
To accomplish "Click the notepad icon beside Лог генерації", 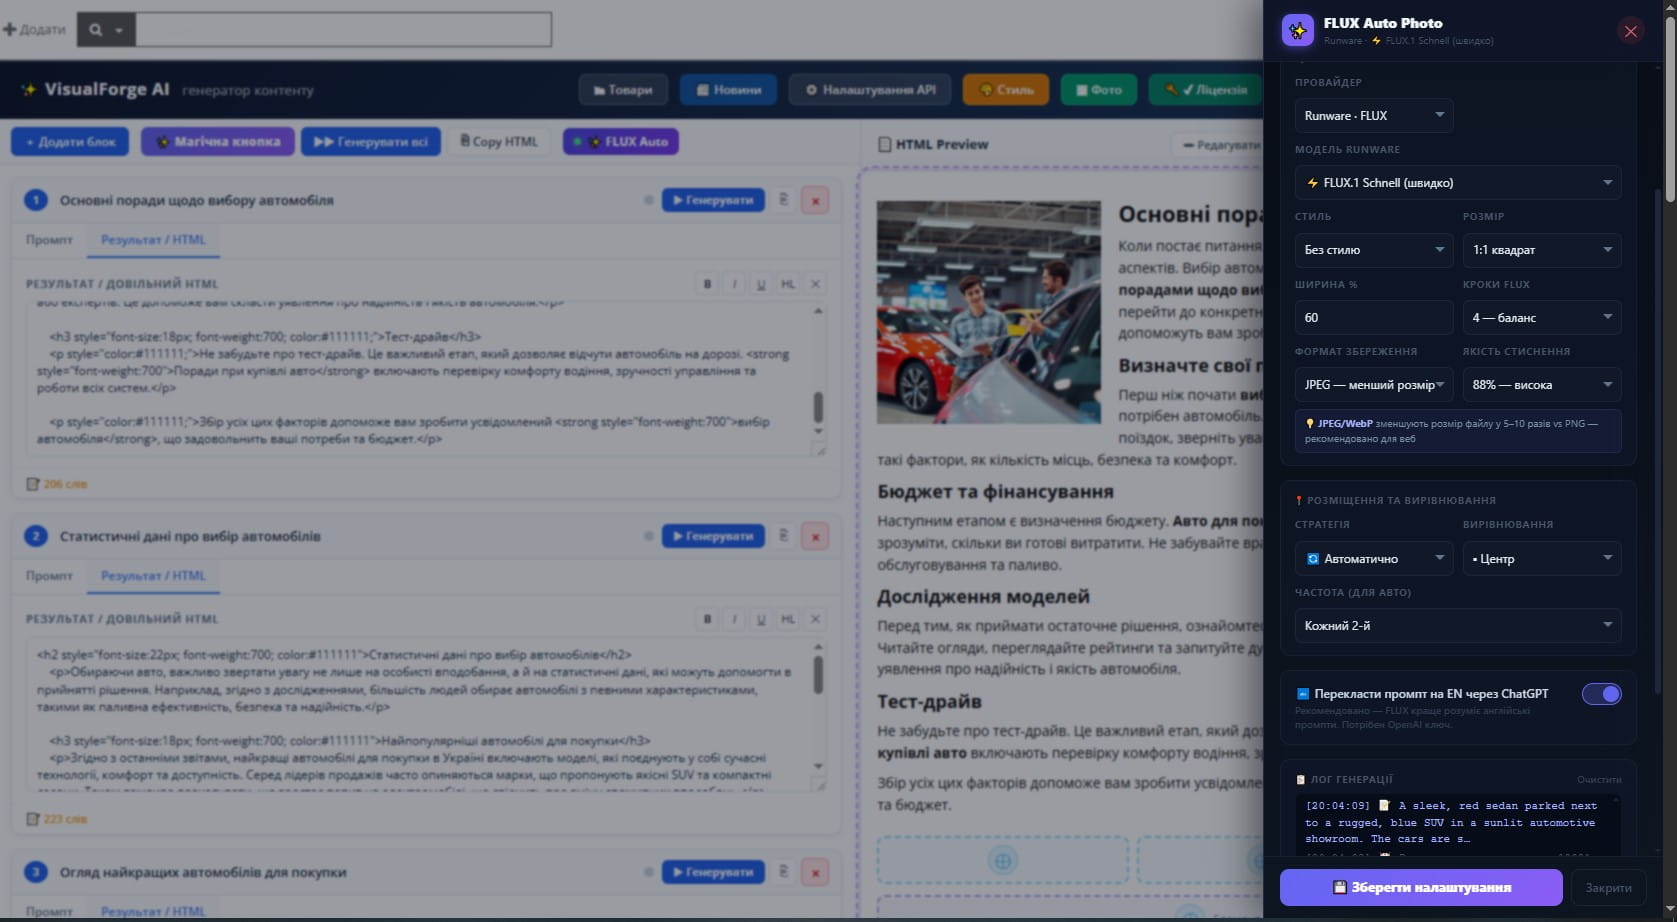I will point(1301,780).
